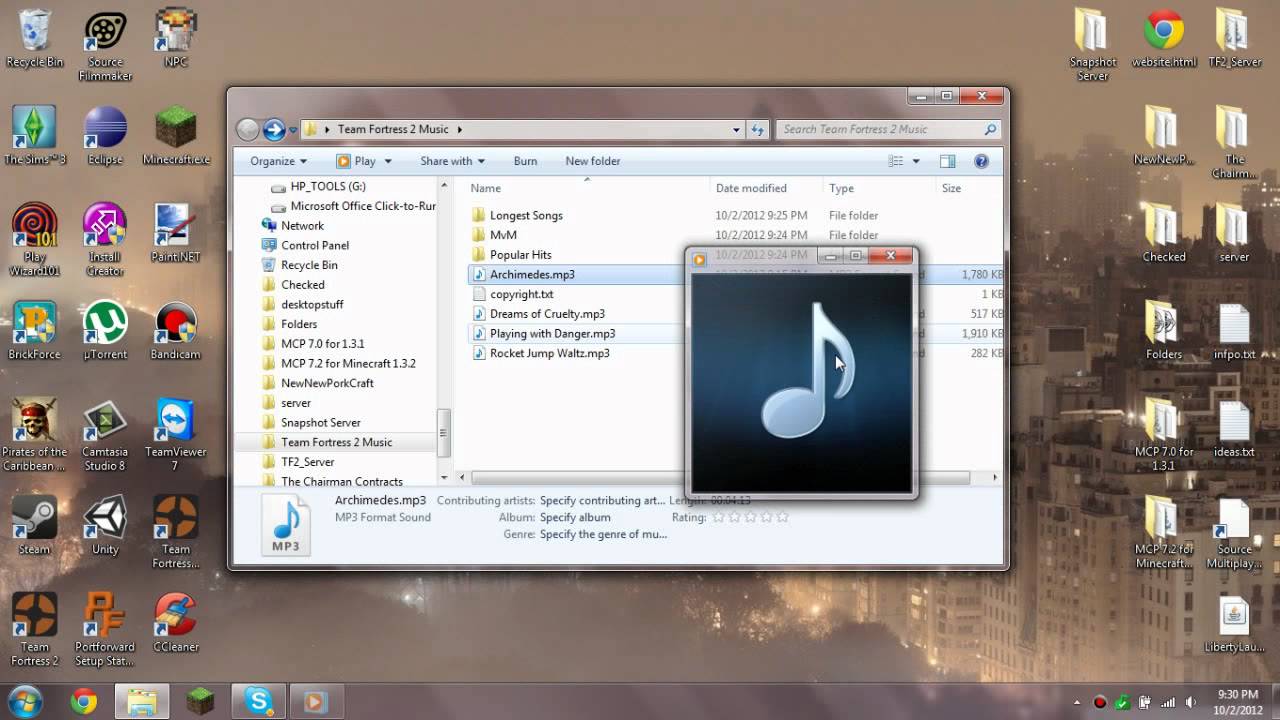
Task: Set the rating to five stars
Action: 782,517
